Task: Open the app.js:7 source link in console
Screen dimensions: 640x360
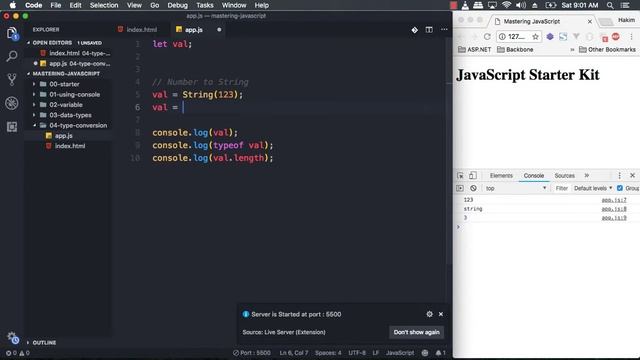Action: pyautogui.click(x=614, y=200)
